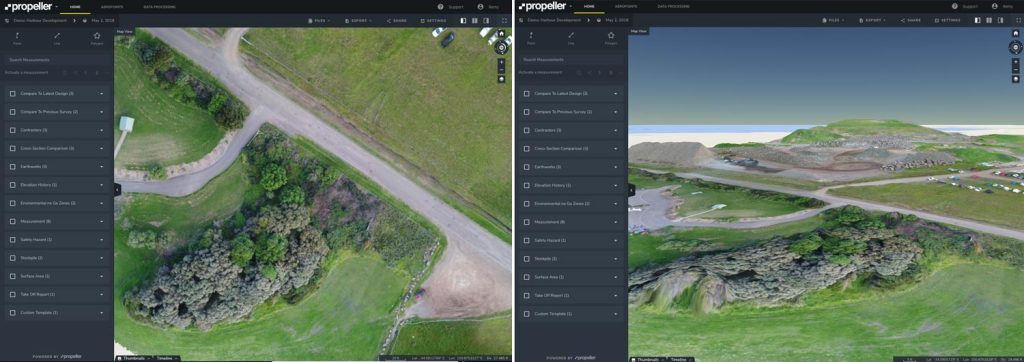
Task: Expand Take Off Report group in left window
Action: [x=102, y=295]
